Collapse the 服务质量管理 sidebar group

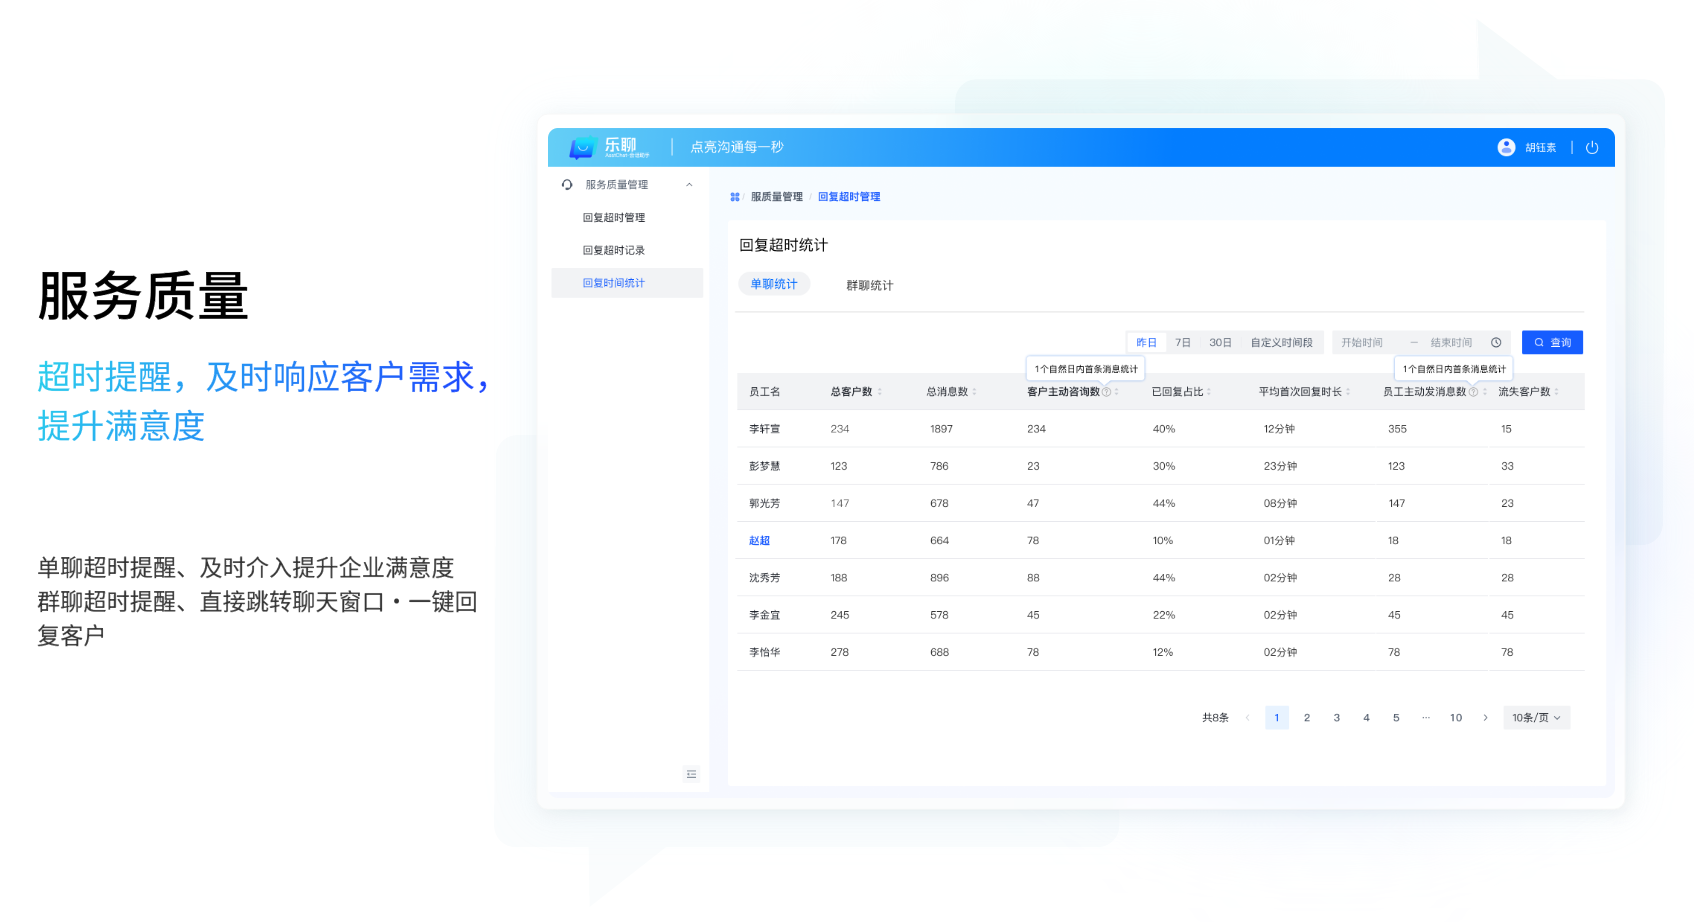pos(689,185)
